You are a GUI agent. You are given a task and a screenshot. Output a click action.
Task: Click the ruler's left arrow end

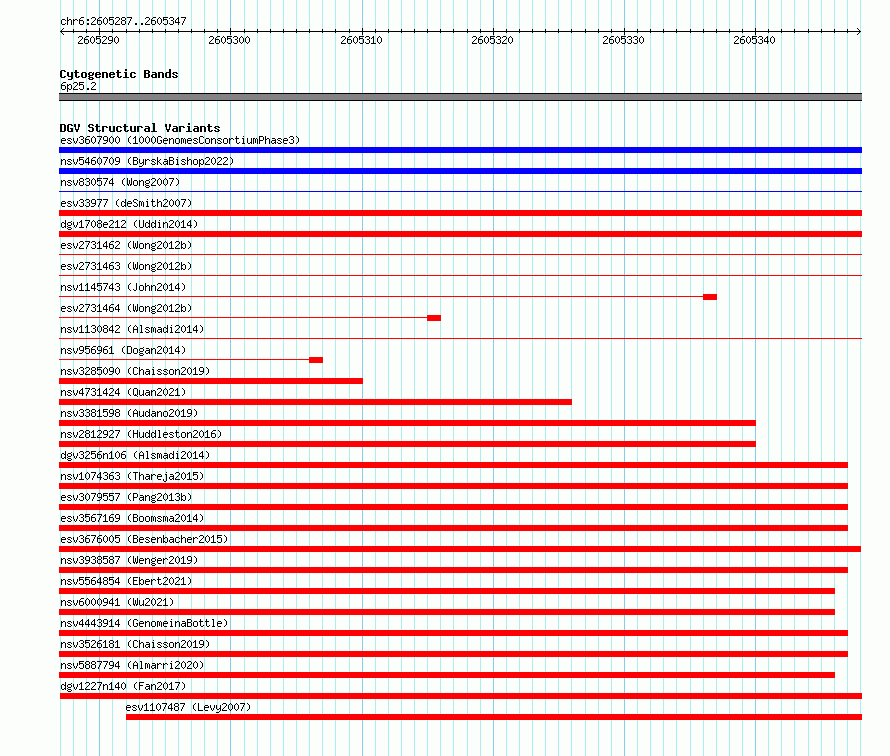point(62,31)
